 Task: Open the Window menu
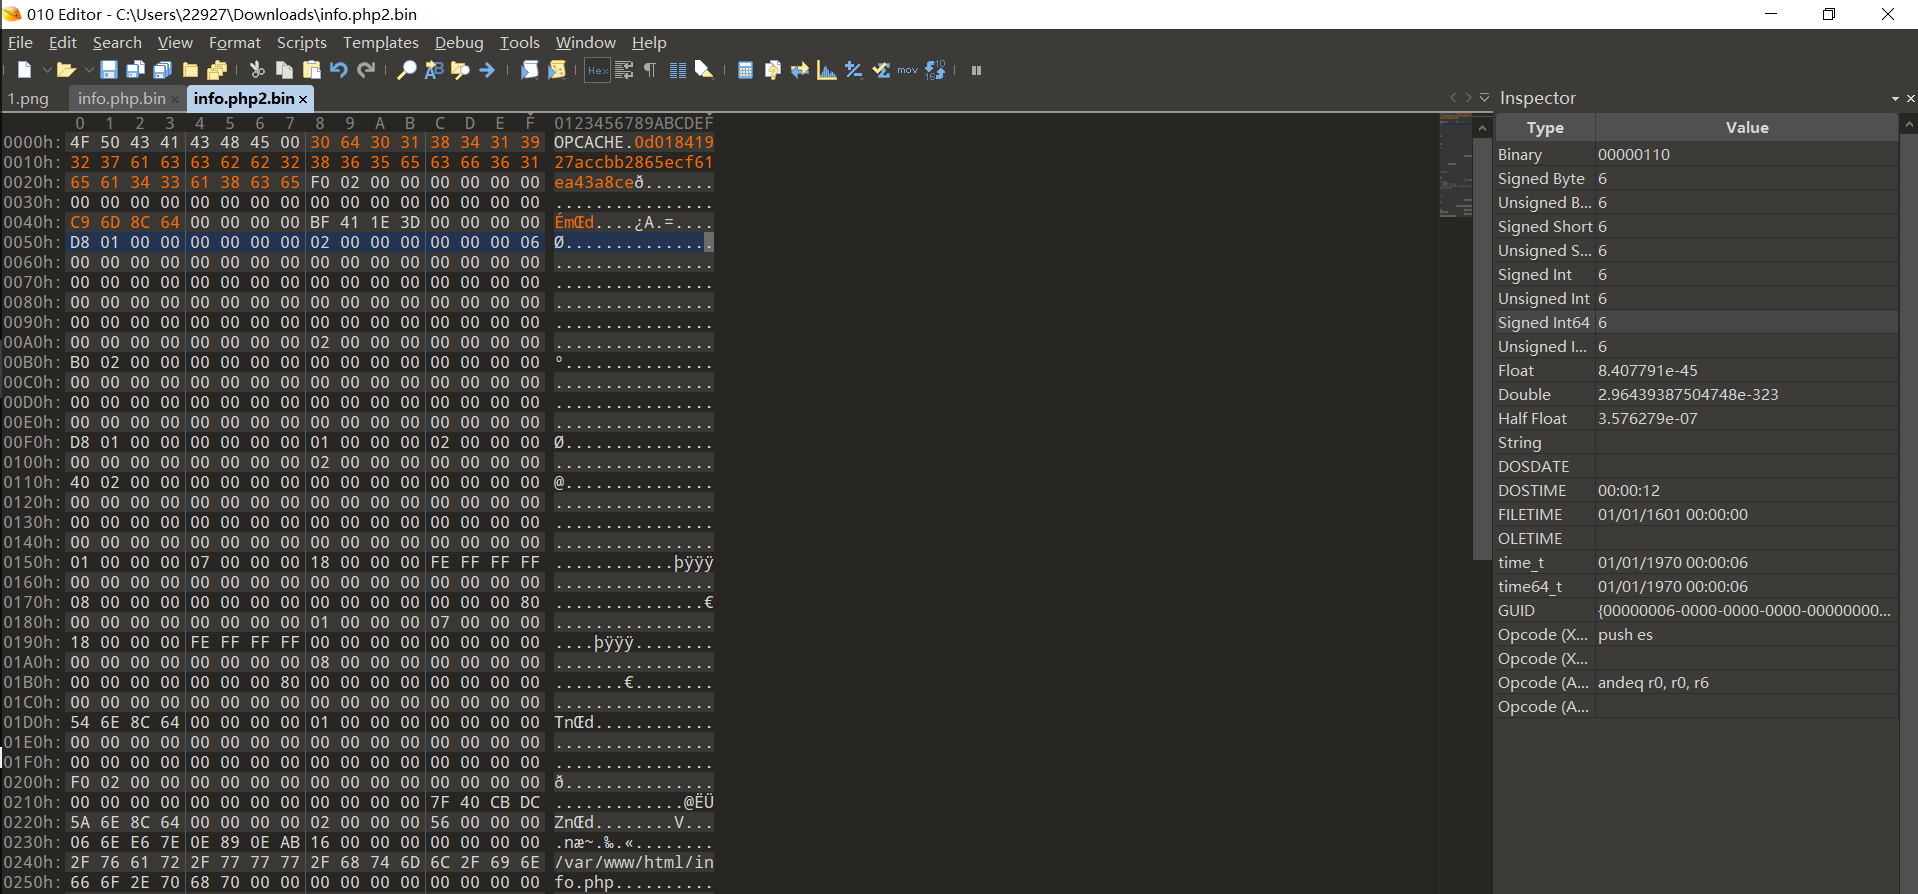coord(586,43)
